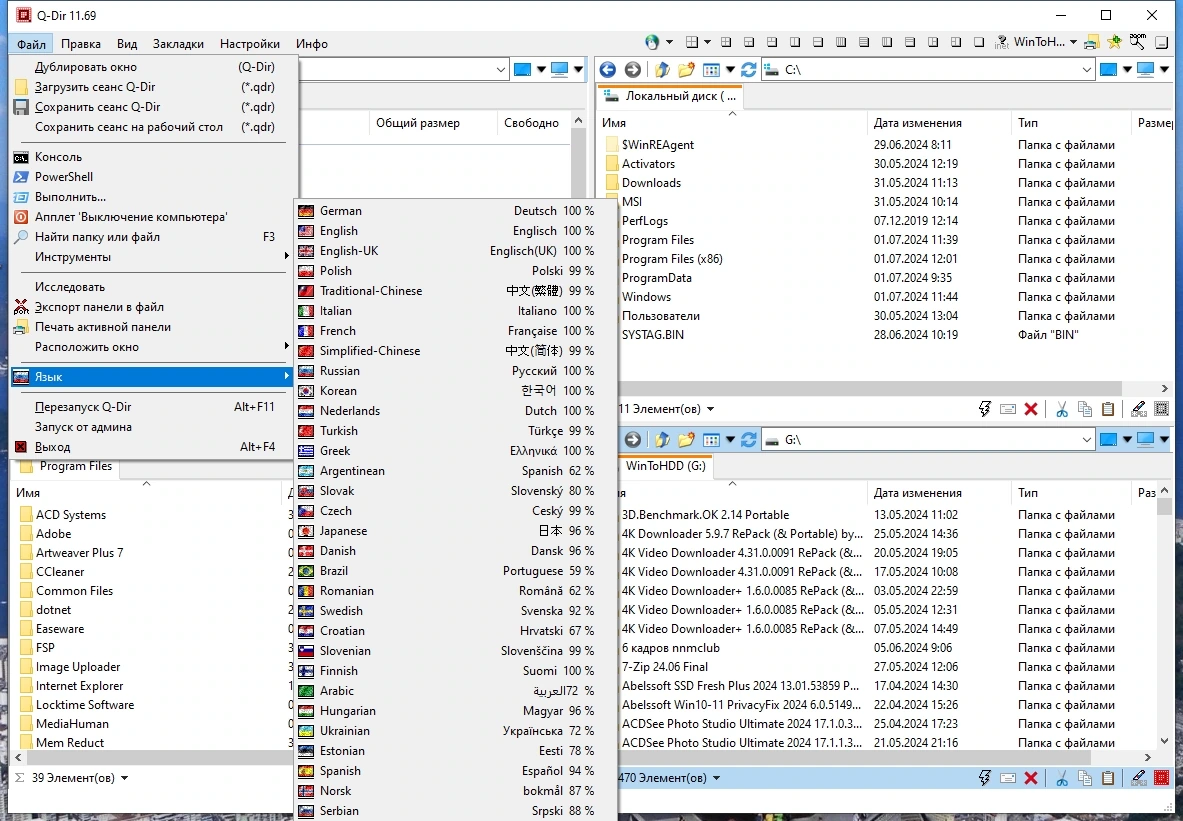
Task: Create a new folder in C:\ pane
Action: (686, 69)
